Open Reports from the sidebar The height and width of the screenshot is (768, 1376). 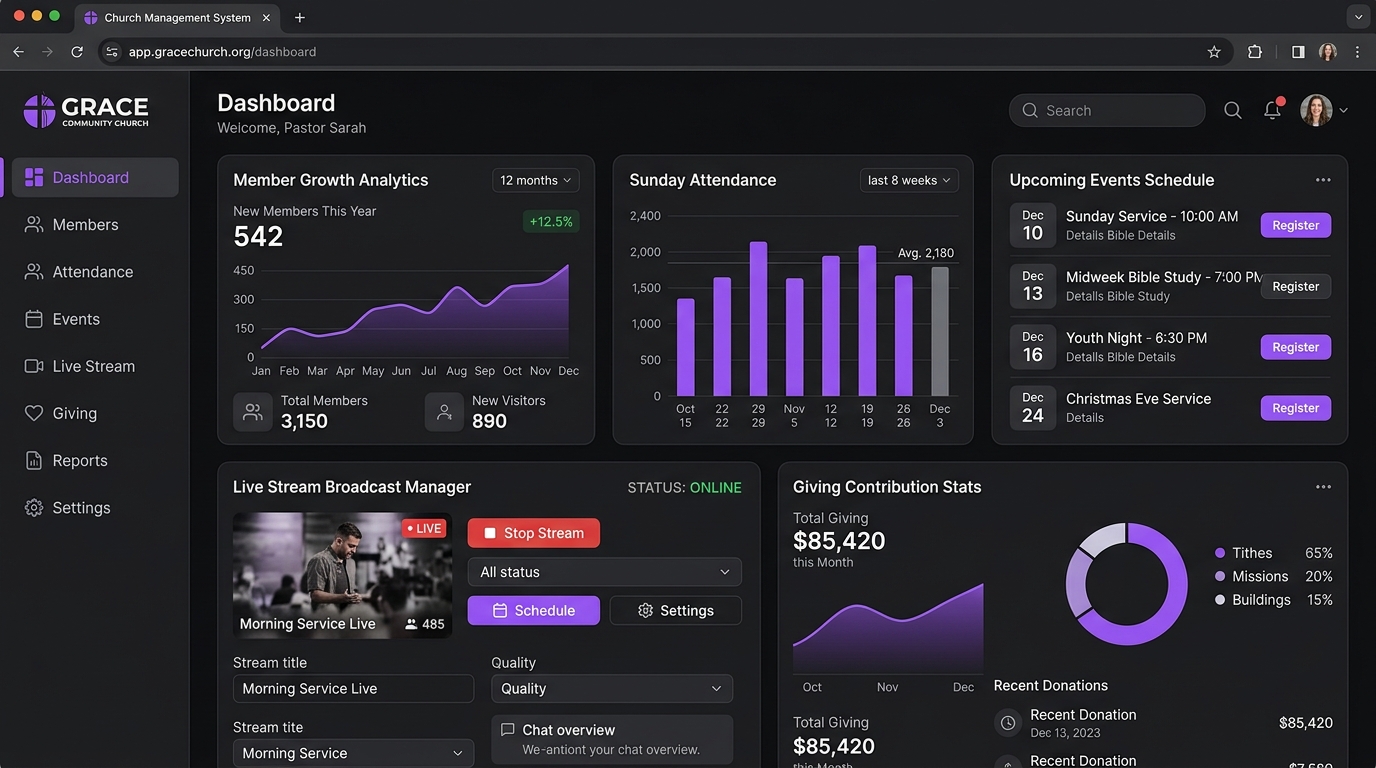pyautogui.click(x=80, y=460)
